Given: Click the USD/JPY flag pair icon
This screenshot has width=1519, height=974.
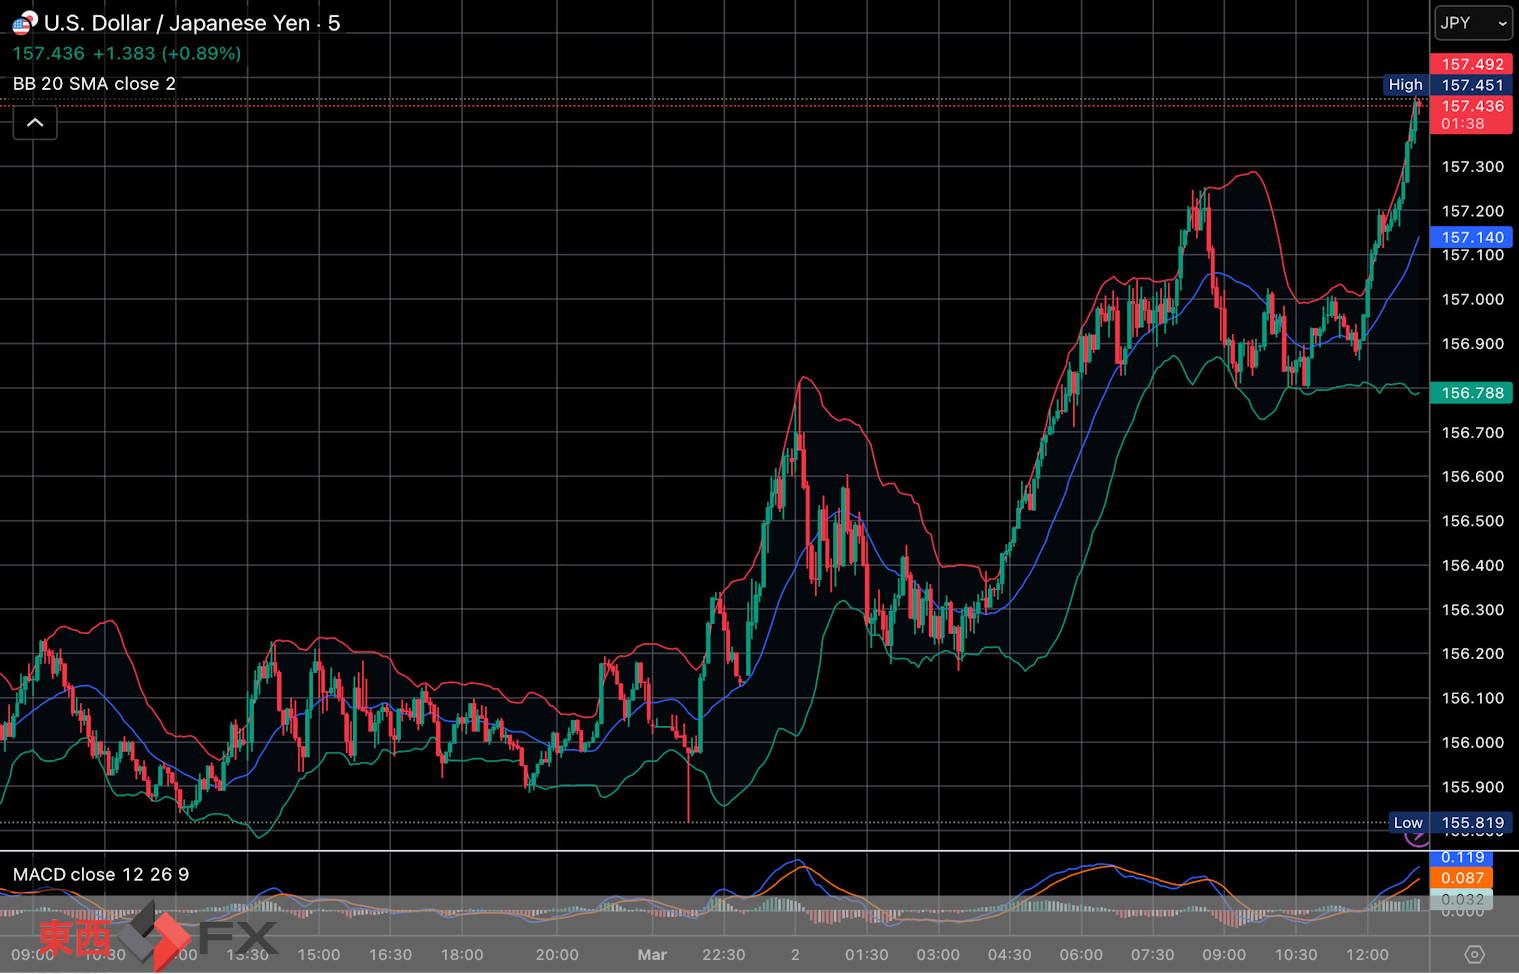Looking at the screenshot, I should (24, 22).
